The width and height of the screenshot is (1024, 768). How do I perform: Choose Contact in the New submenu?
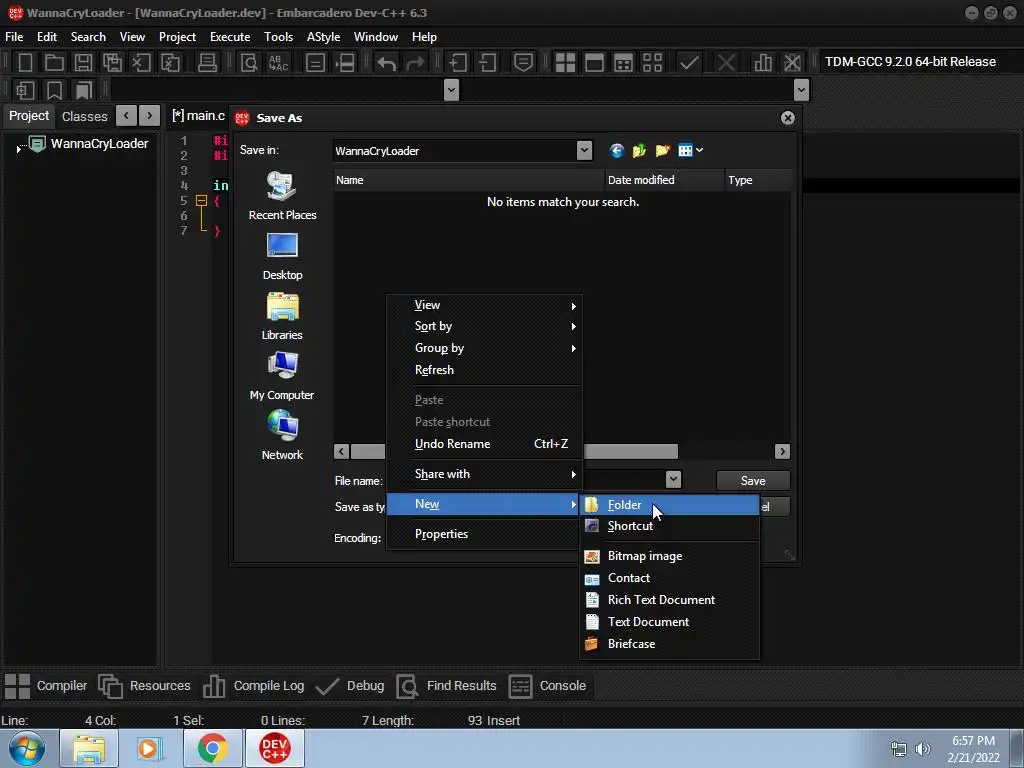pyautogui.click(x=669, y=578)
